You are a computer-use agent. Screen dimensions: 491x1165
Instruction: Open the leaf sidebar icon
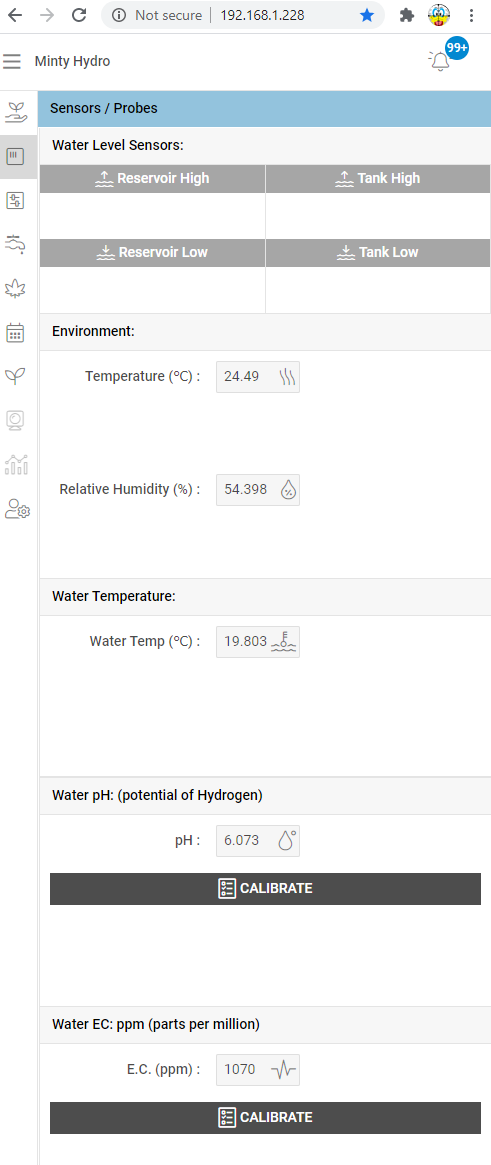point(16,288)
